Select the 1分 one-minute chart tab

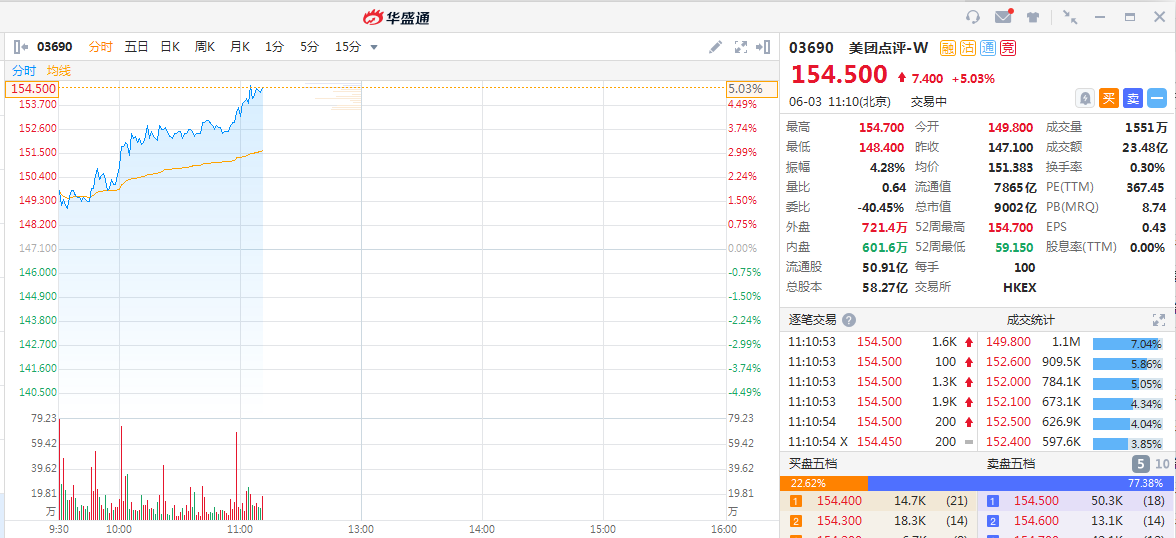274,47
